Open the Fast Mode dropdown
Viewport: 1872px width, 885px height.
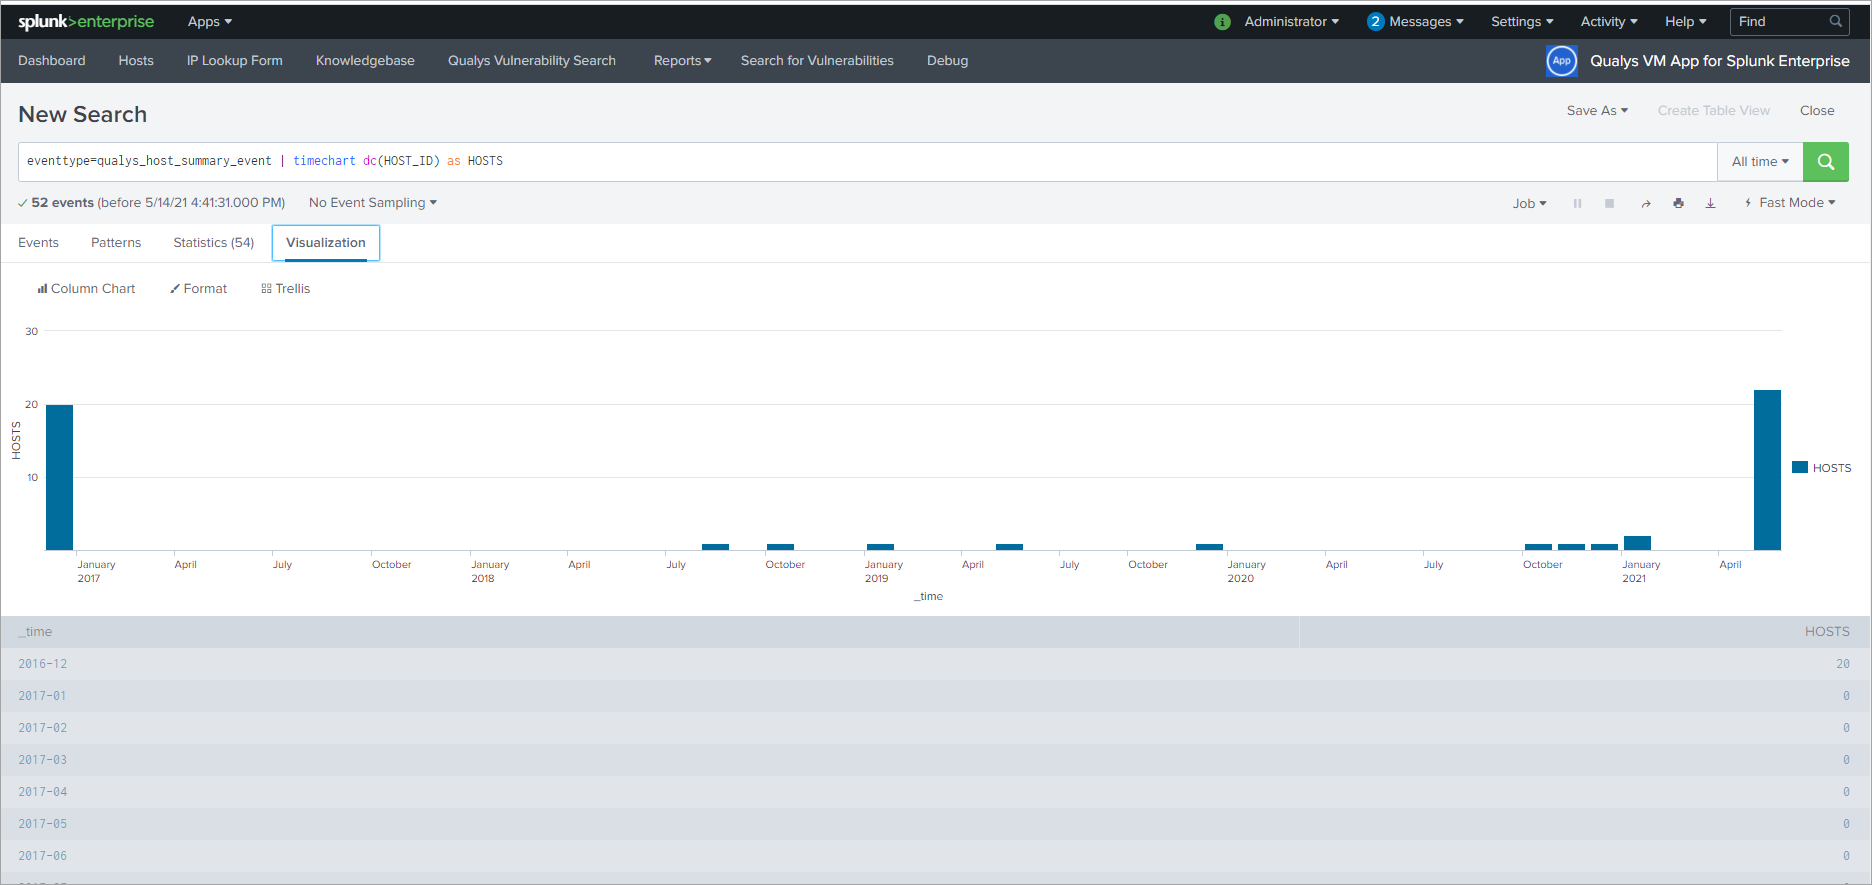click(1790, 203)
